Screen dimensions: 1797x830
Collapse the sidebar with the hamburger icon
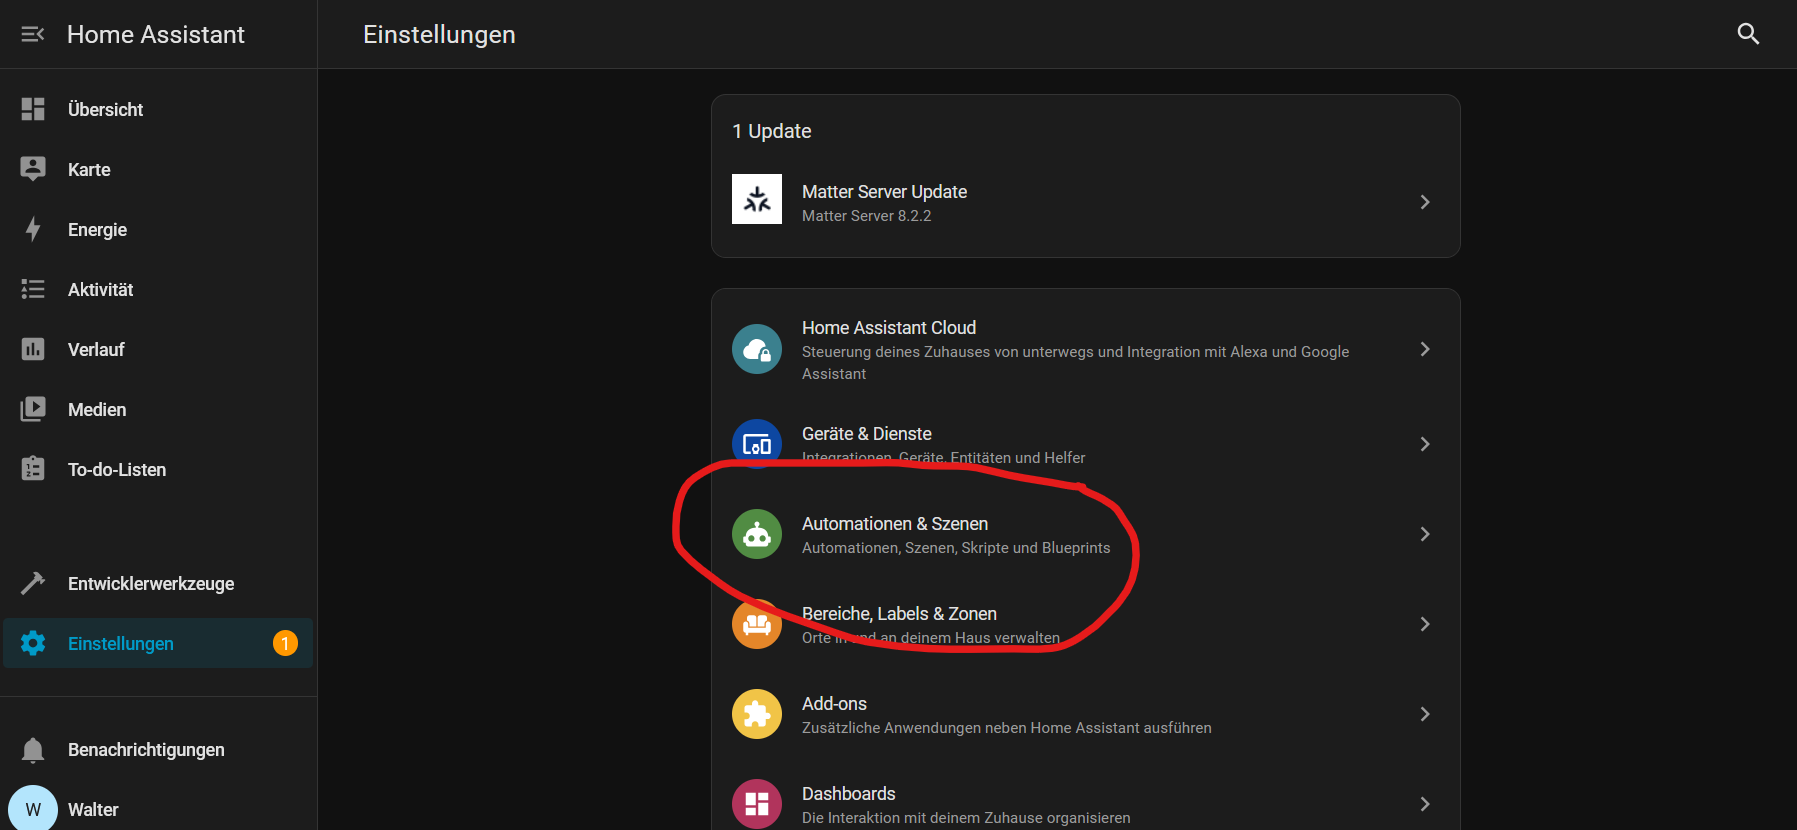33,34
